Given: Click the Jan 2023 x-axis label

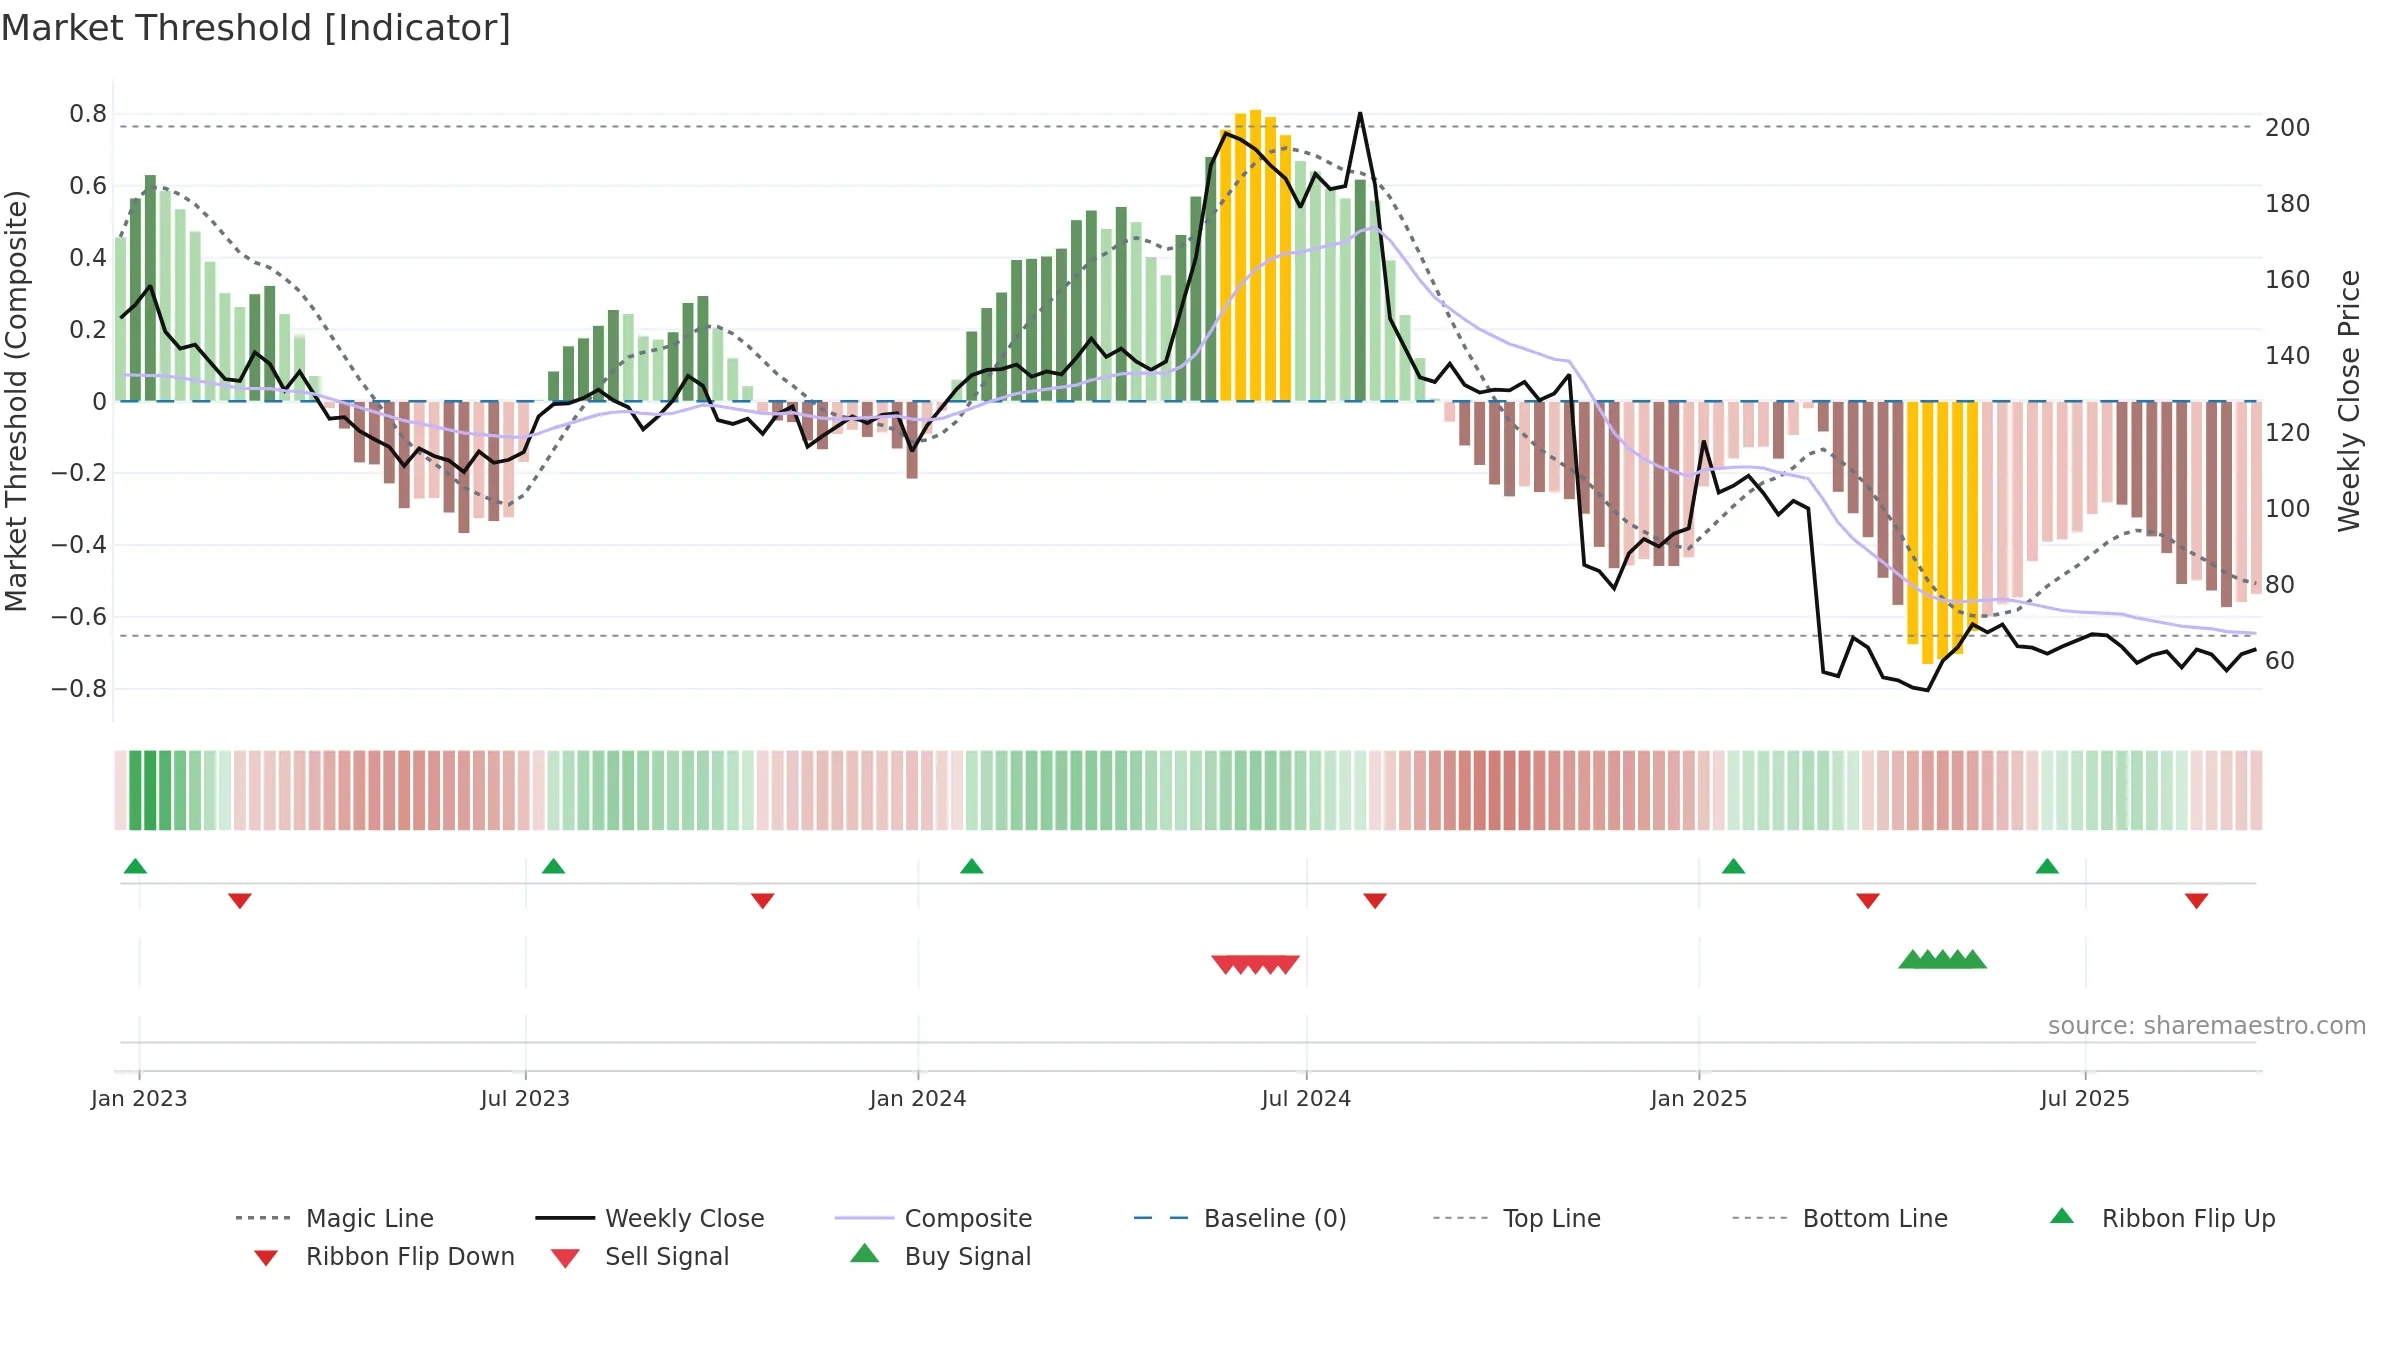Looking at the screenshot, I should (139, 1099).
